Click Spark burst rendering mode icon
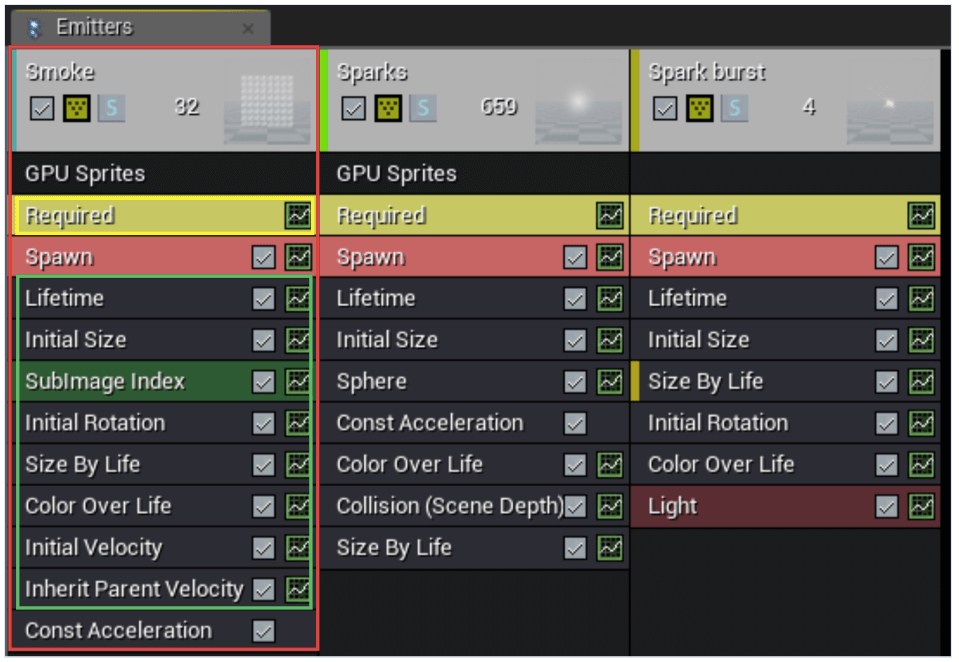The width and height of the screenshot is (959, 662). coord(700,107)
